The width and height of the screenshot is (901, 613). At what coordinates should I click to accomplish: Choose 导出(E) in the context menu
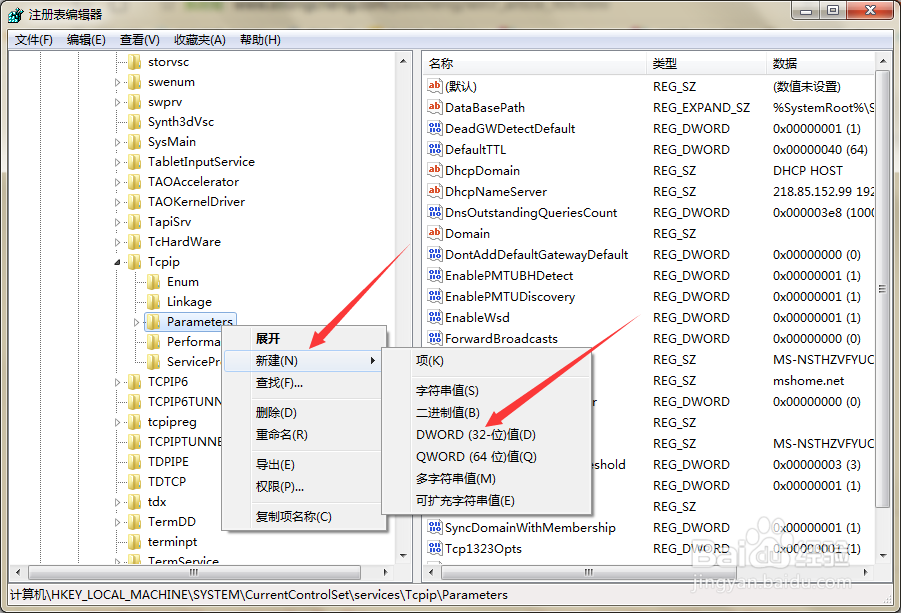click(x=304, y=464)
